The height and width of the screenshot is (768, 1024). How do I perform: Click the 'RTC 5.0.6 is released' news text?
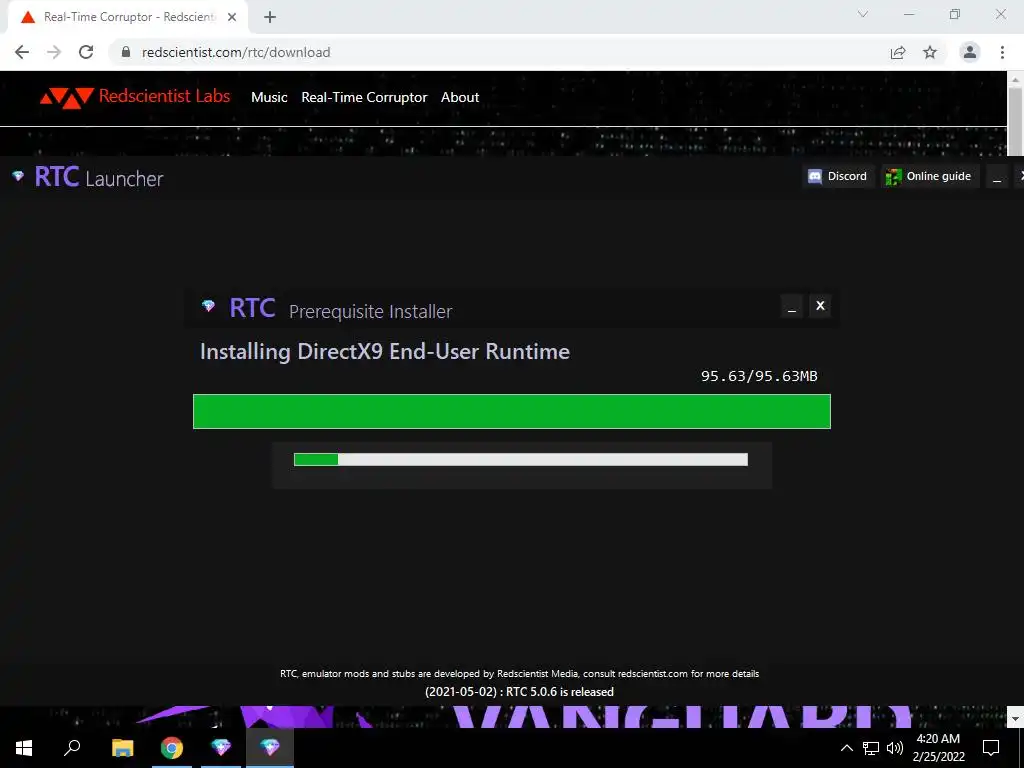(x=519, y=692)
